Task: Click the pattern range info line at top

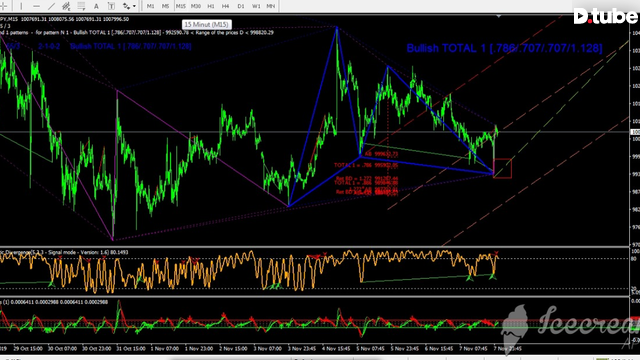Action: (x=137, y=32)
